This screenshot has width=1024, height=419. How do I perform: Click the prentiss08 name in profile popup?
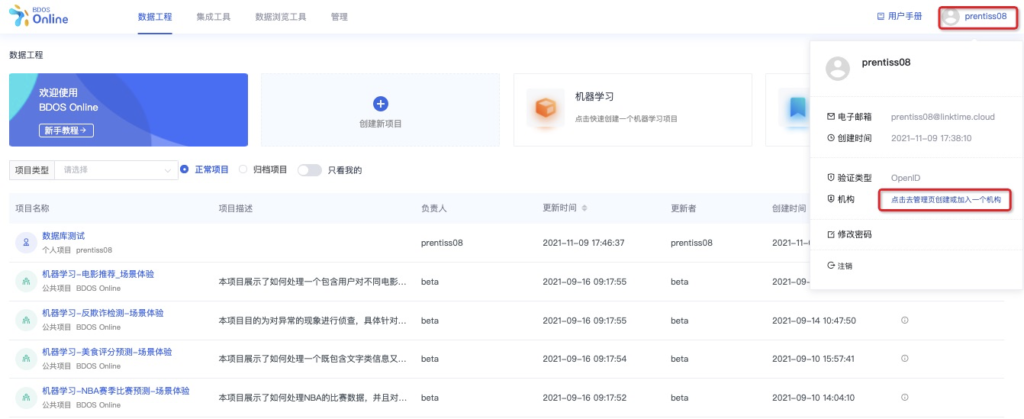coord(886,63)
